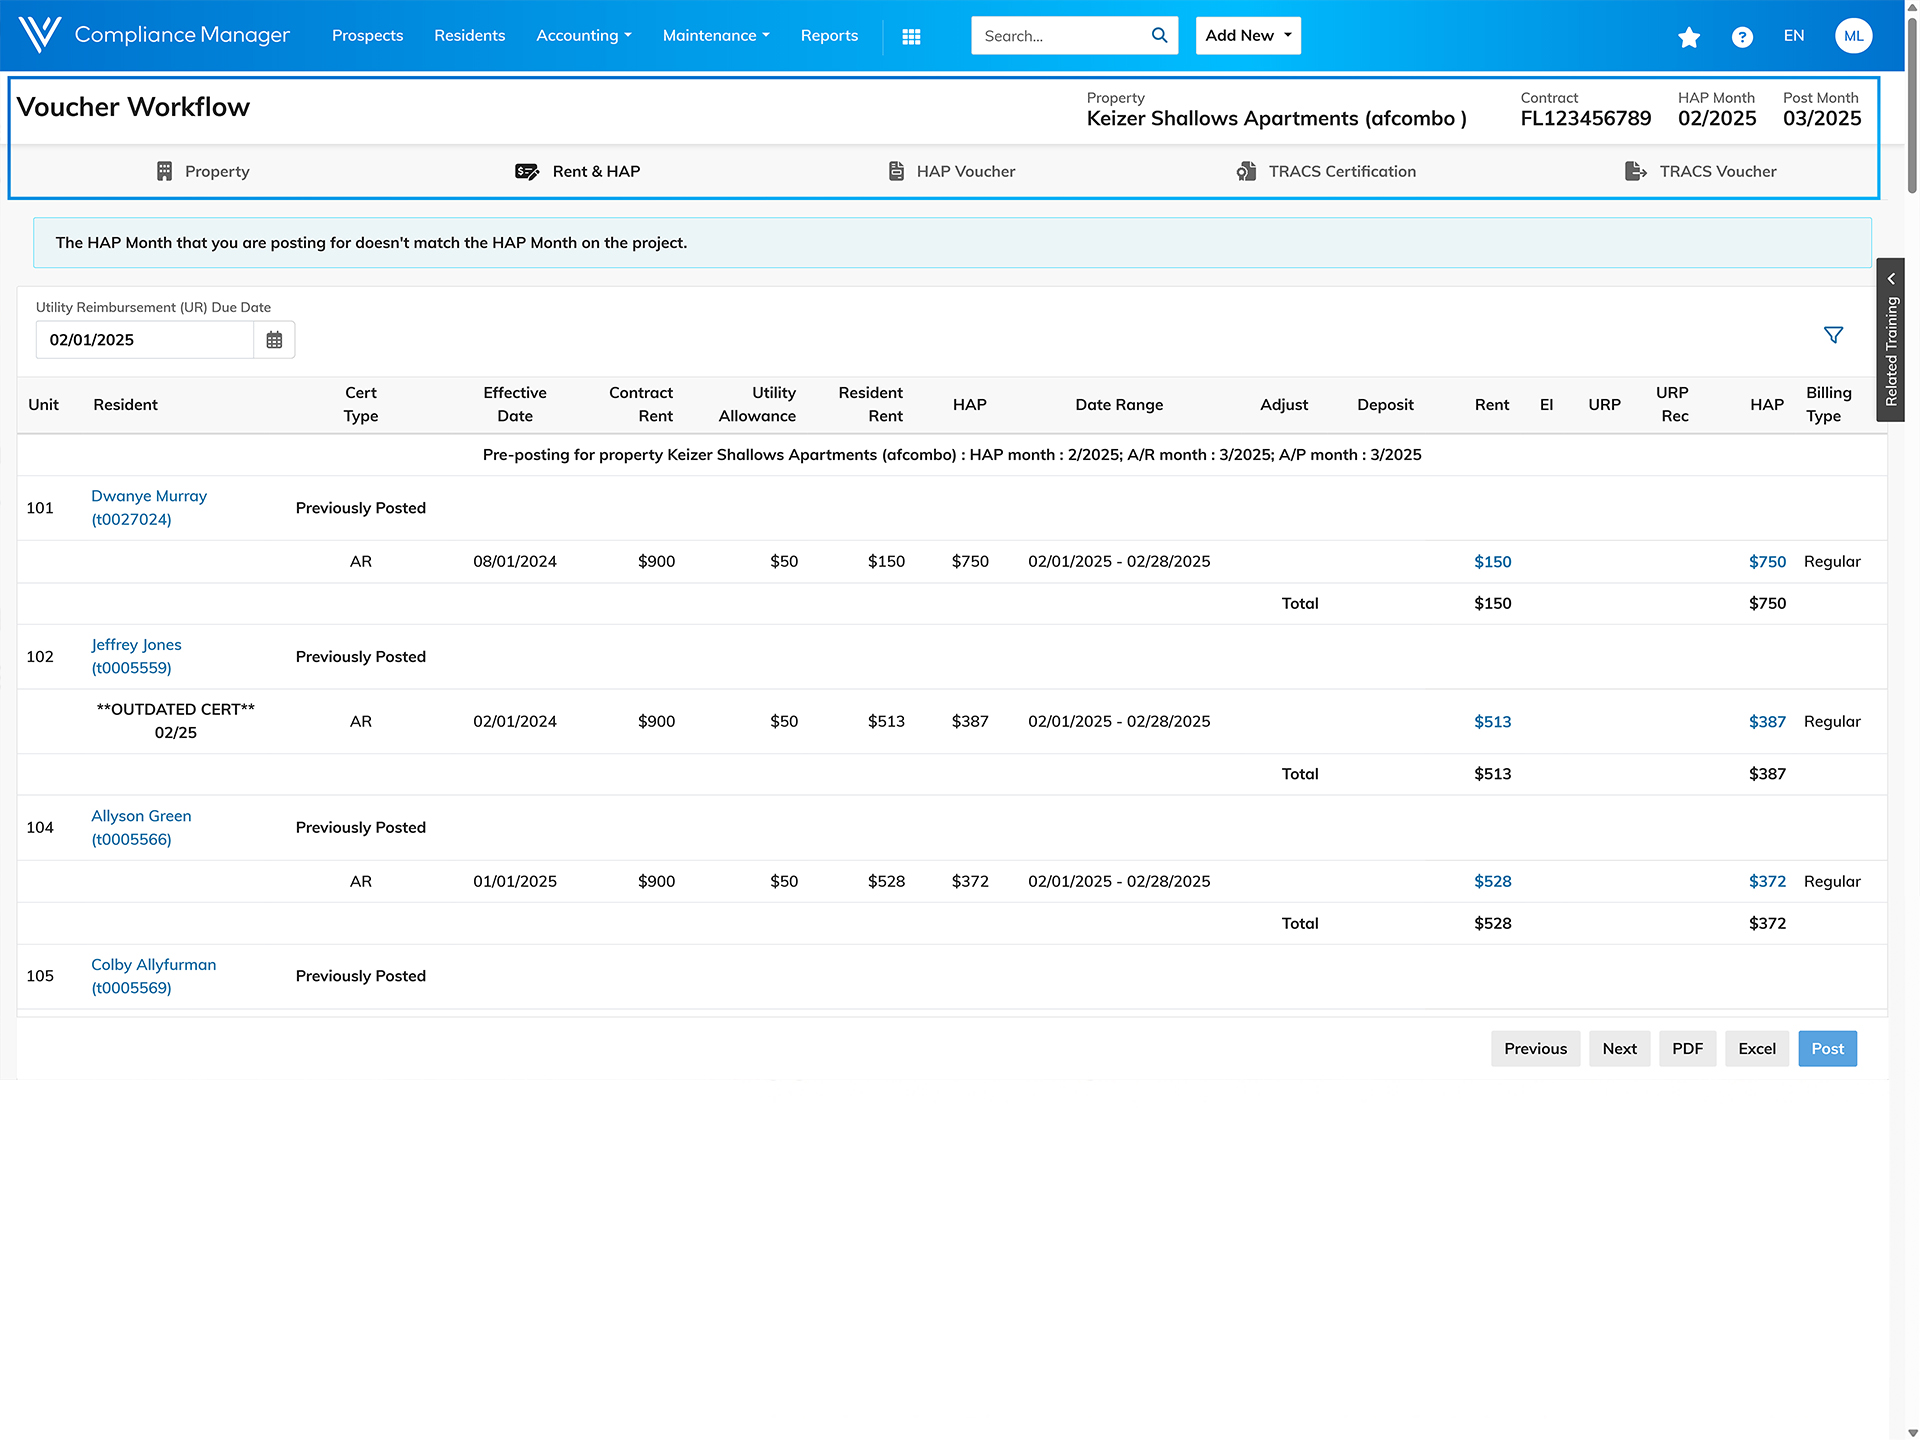Click the filter funnel icon
The height and width of the screenshot is (1440, 1920).
[x=1833, y=335]
